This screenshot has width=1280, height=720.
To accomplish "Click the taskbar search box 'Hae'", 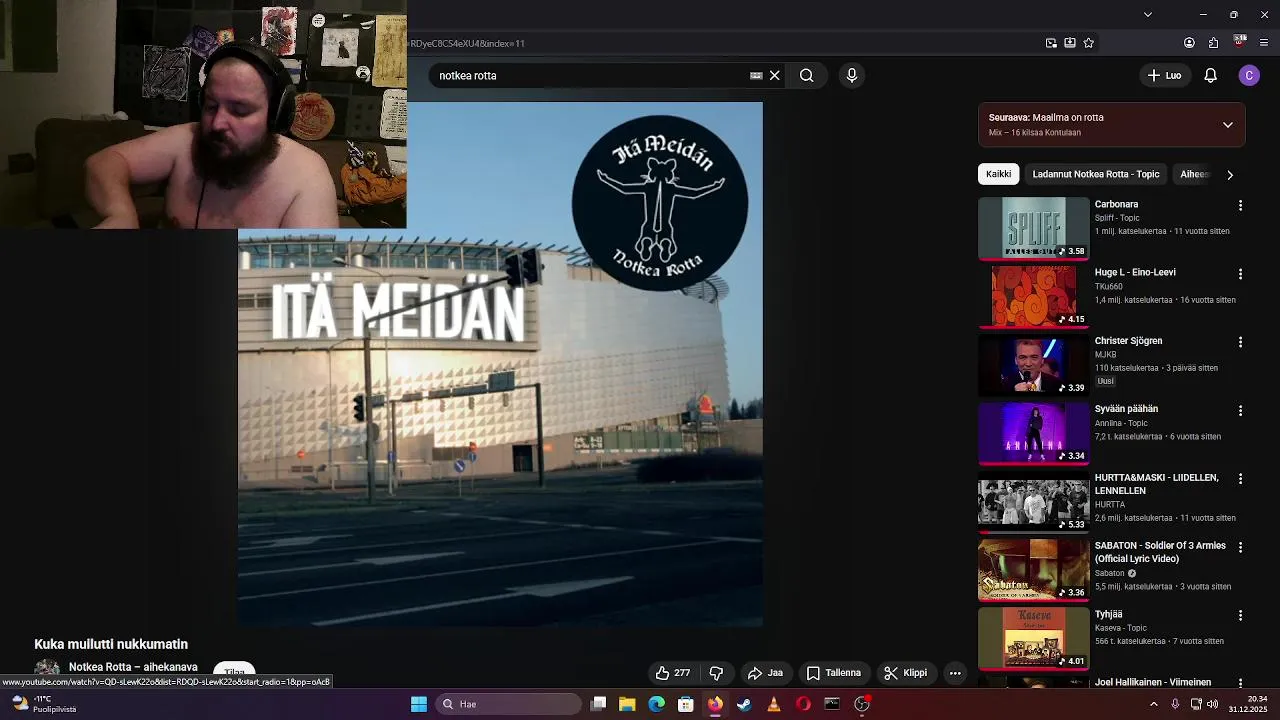I will [509, 704].
